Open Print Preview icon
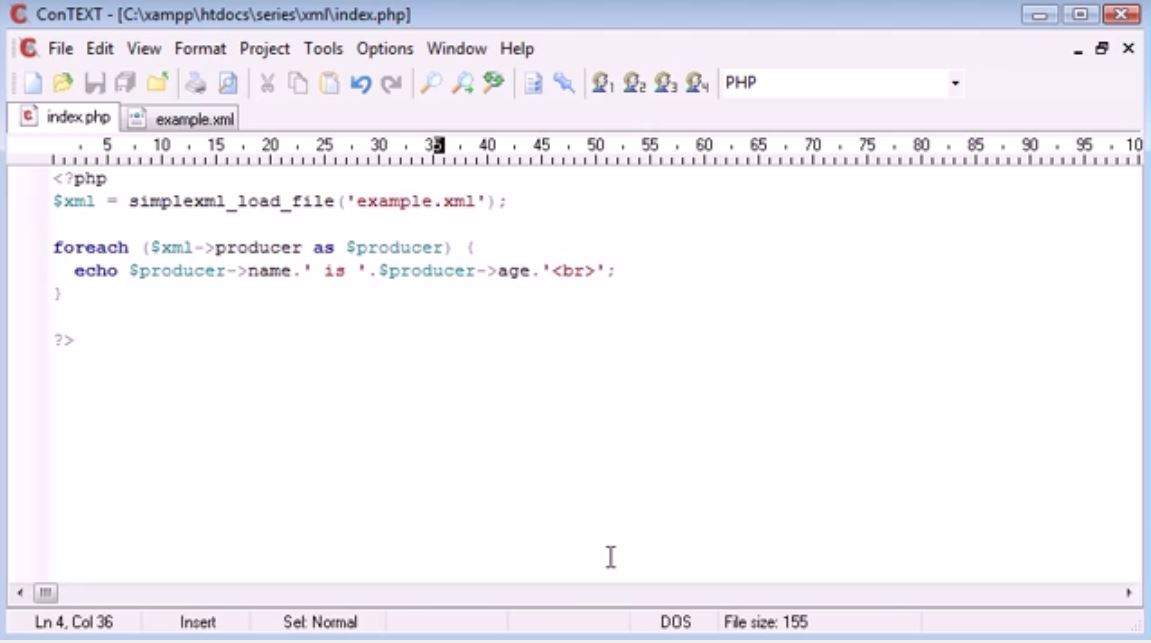This screenshot has height=643, width=1151. [x=228, y=83]
